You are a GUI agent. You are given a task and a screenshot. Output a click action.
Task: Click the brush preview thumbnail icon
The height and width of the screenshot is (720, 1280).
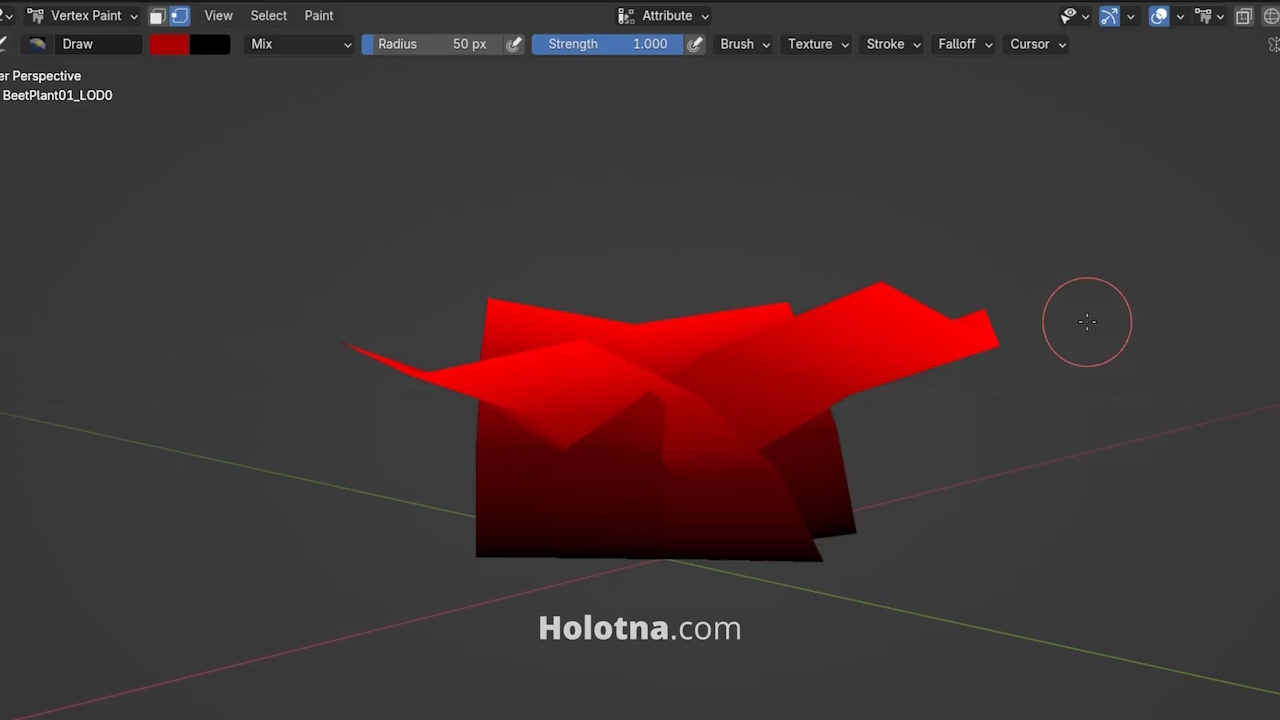(x=37, y=44)
